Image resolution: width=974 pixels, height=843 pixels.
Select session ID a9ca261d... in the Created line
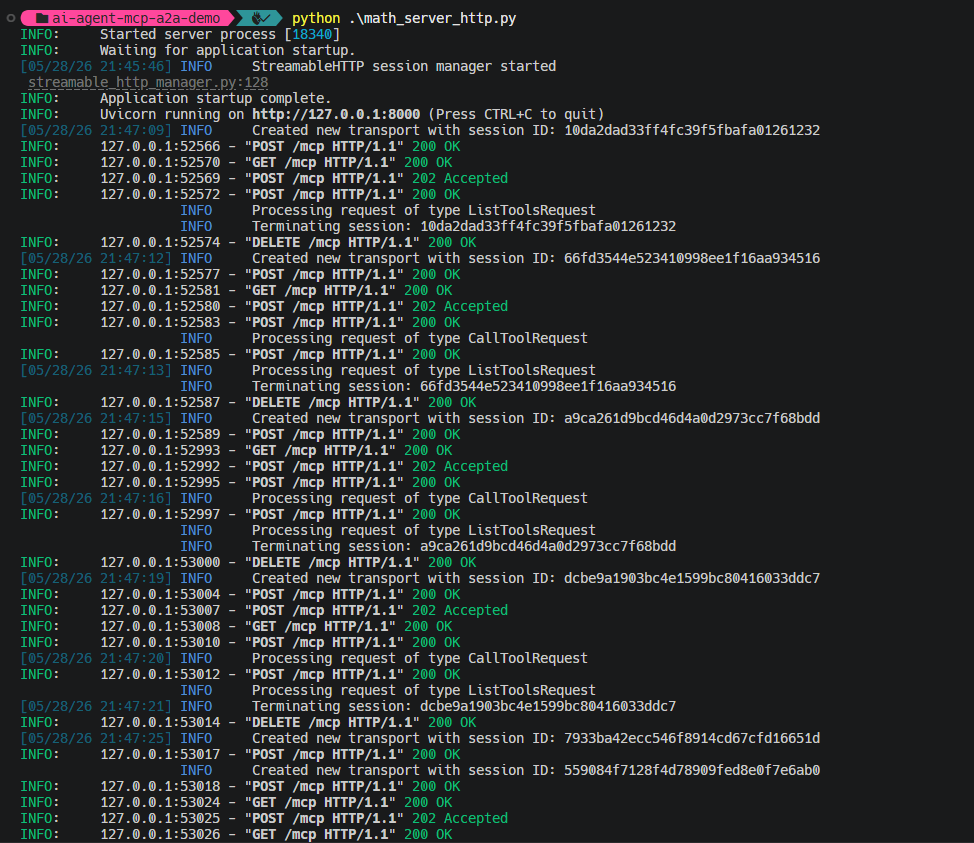click(692, 419)
